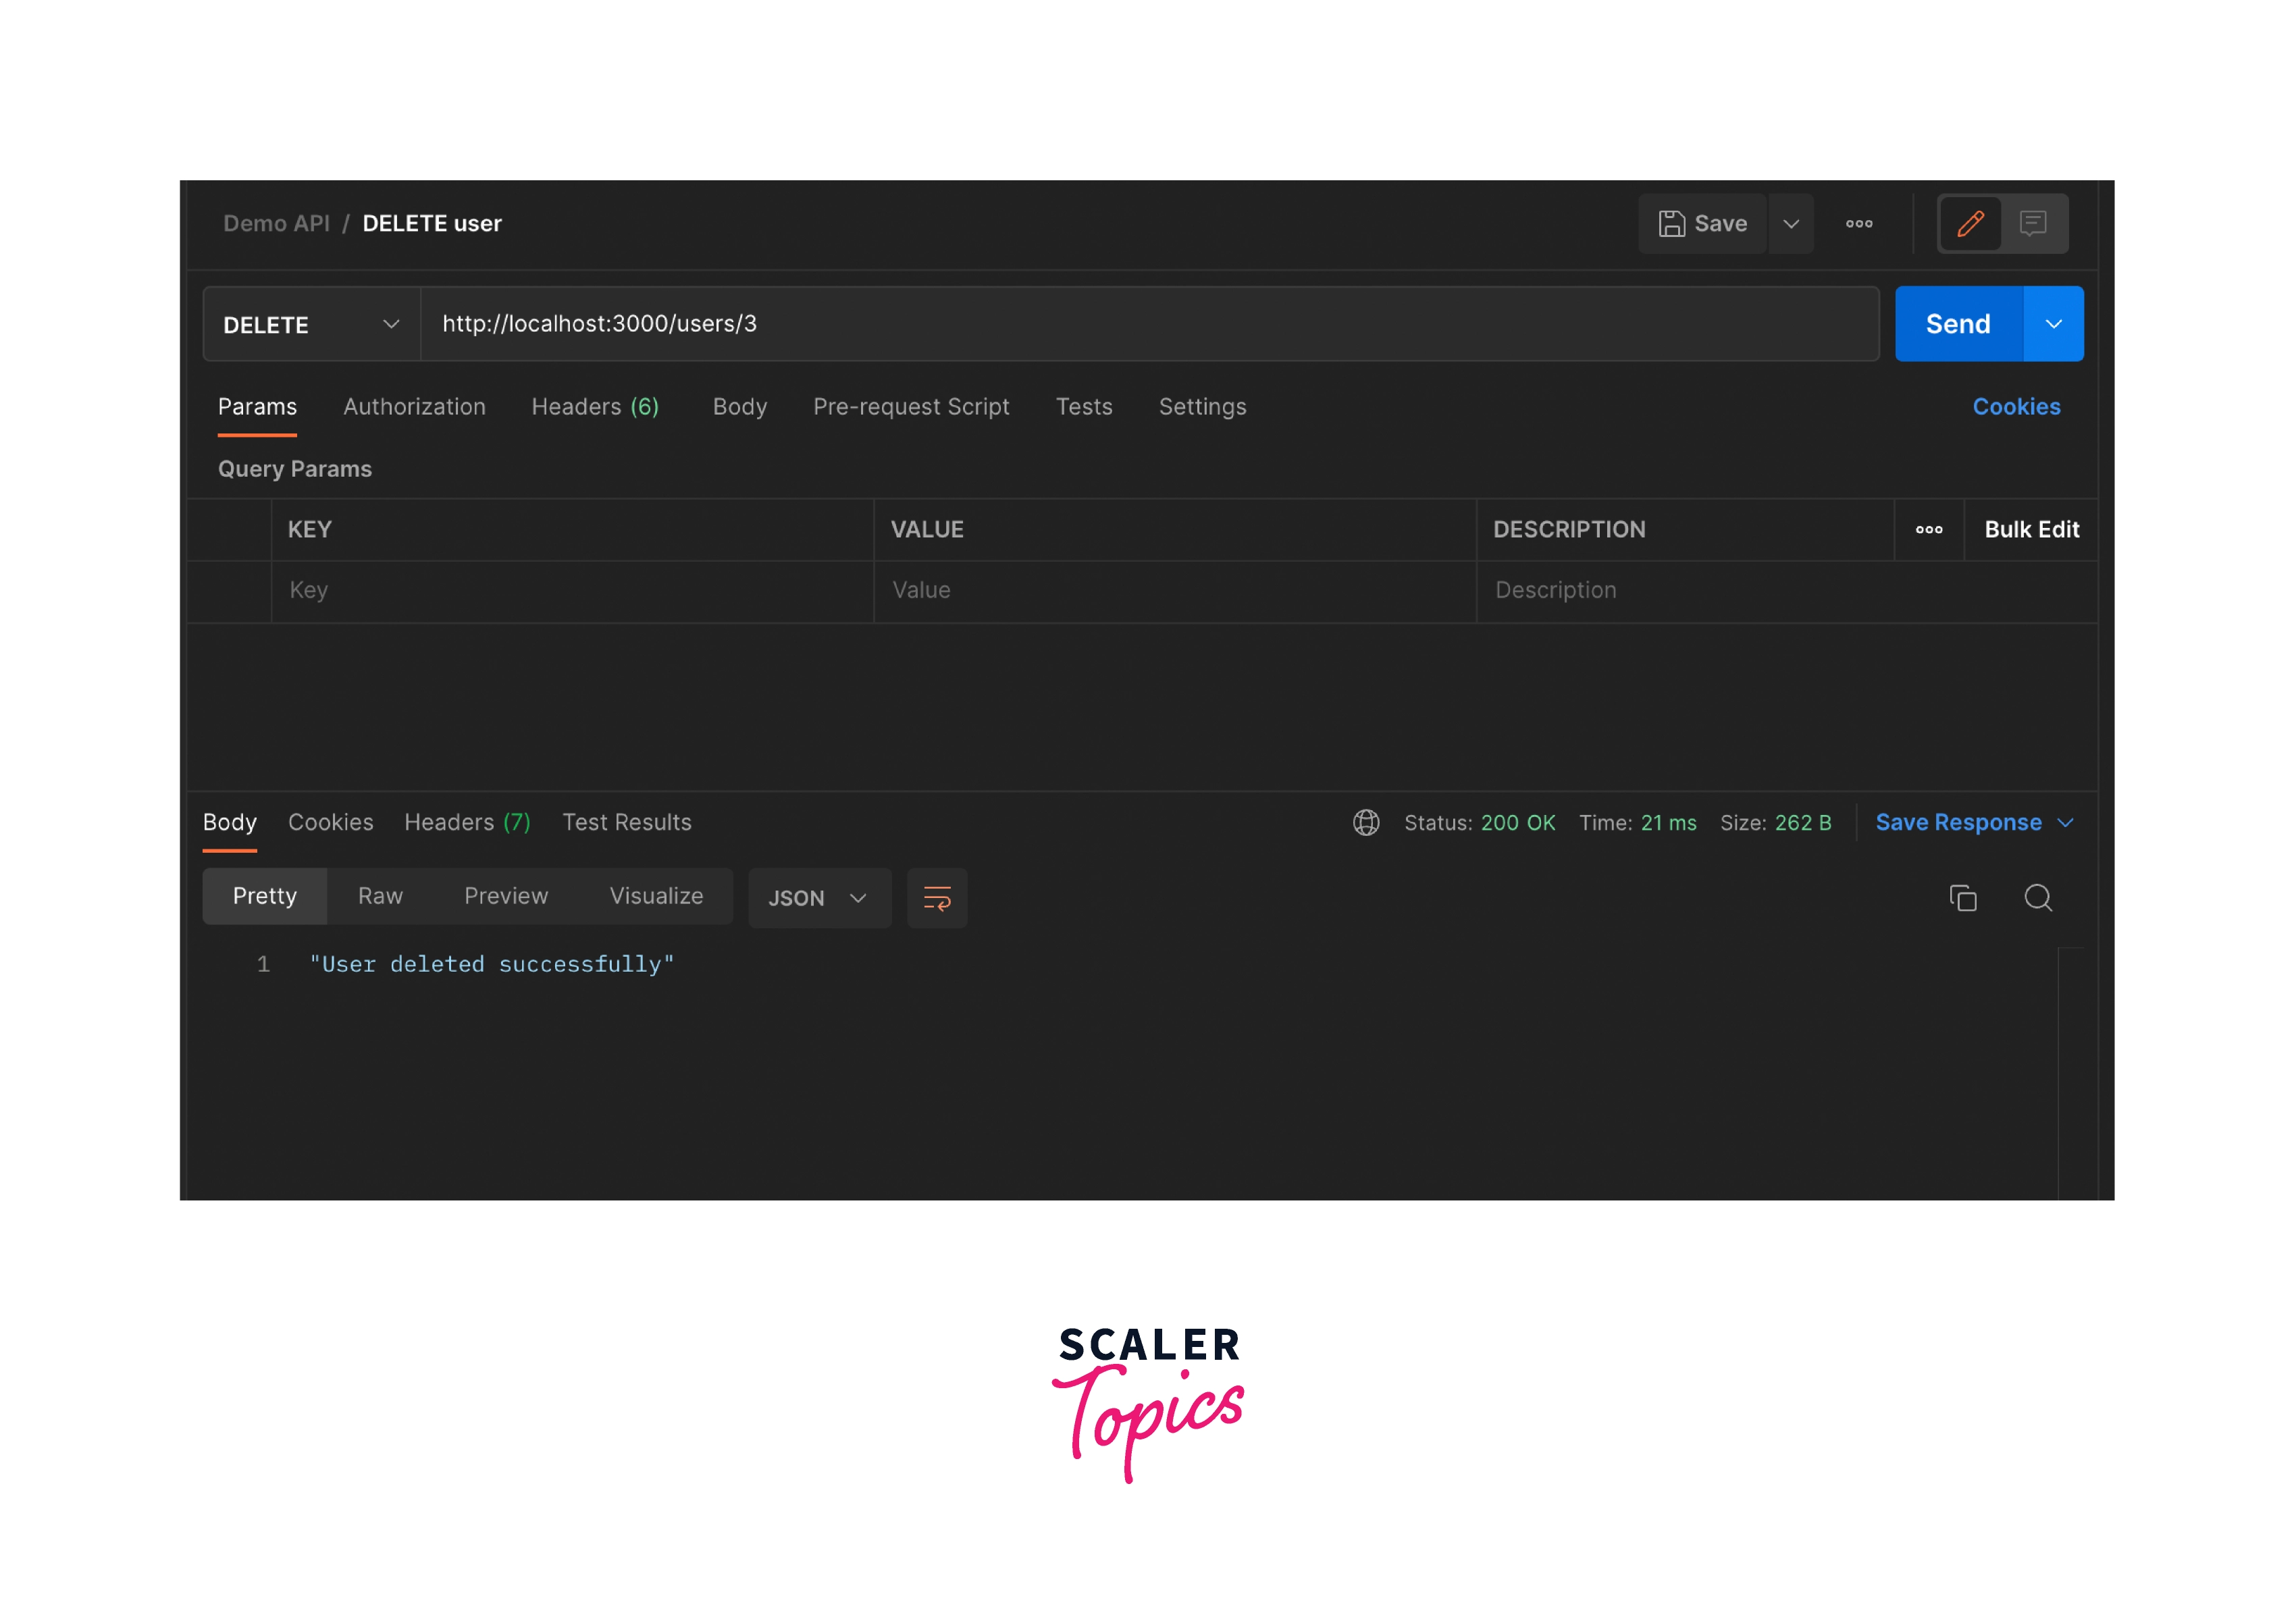Open the Authorization request tab
The image size is (2296, 1613).
coord(414,406)
